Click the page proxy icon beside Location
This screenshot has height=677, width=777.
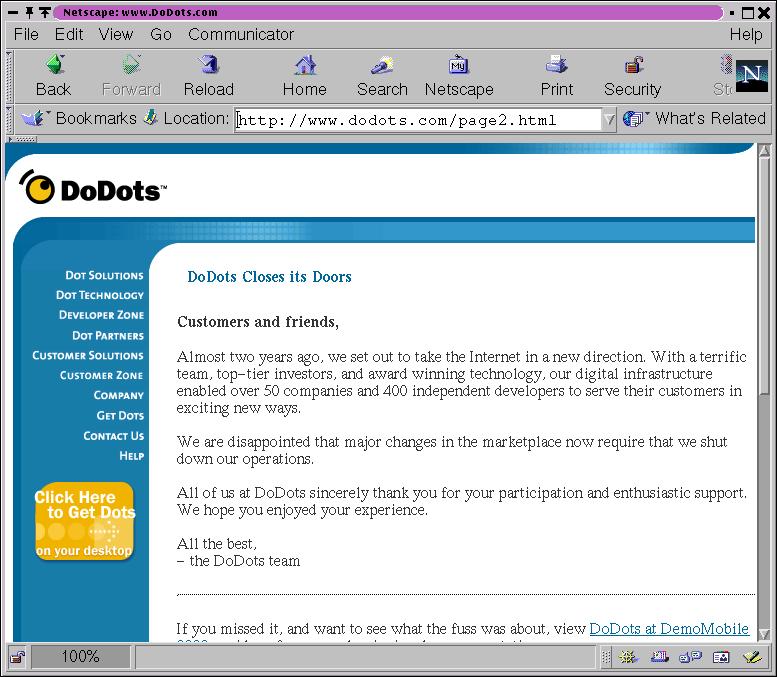[x=151, y=118]
